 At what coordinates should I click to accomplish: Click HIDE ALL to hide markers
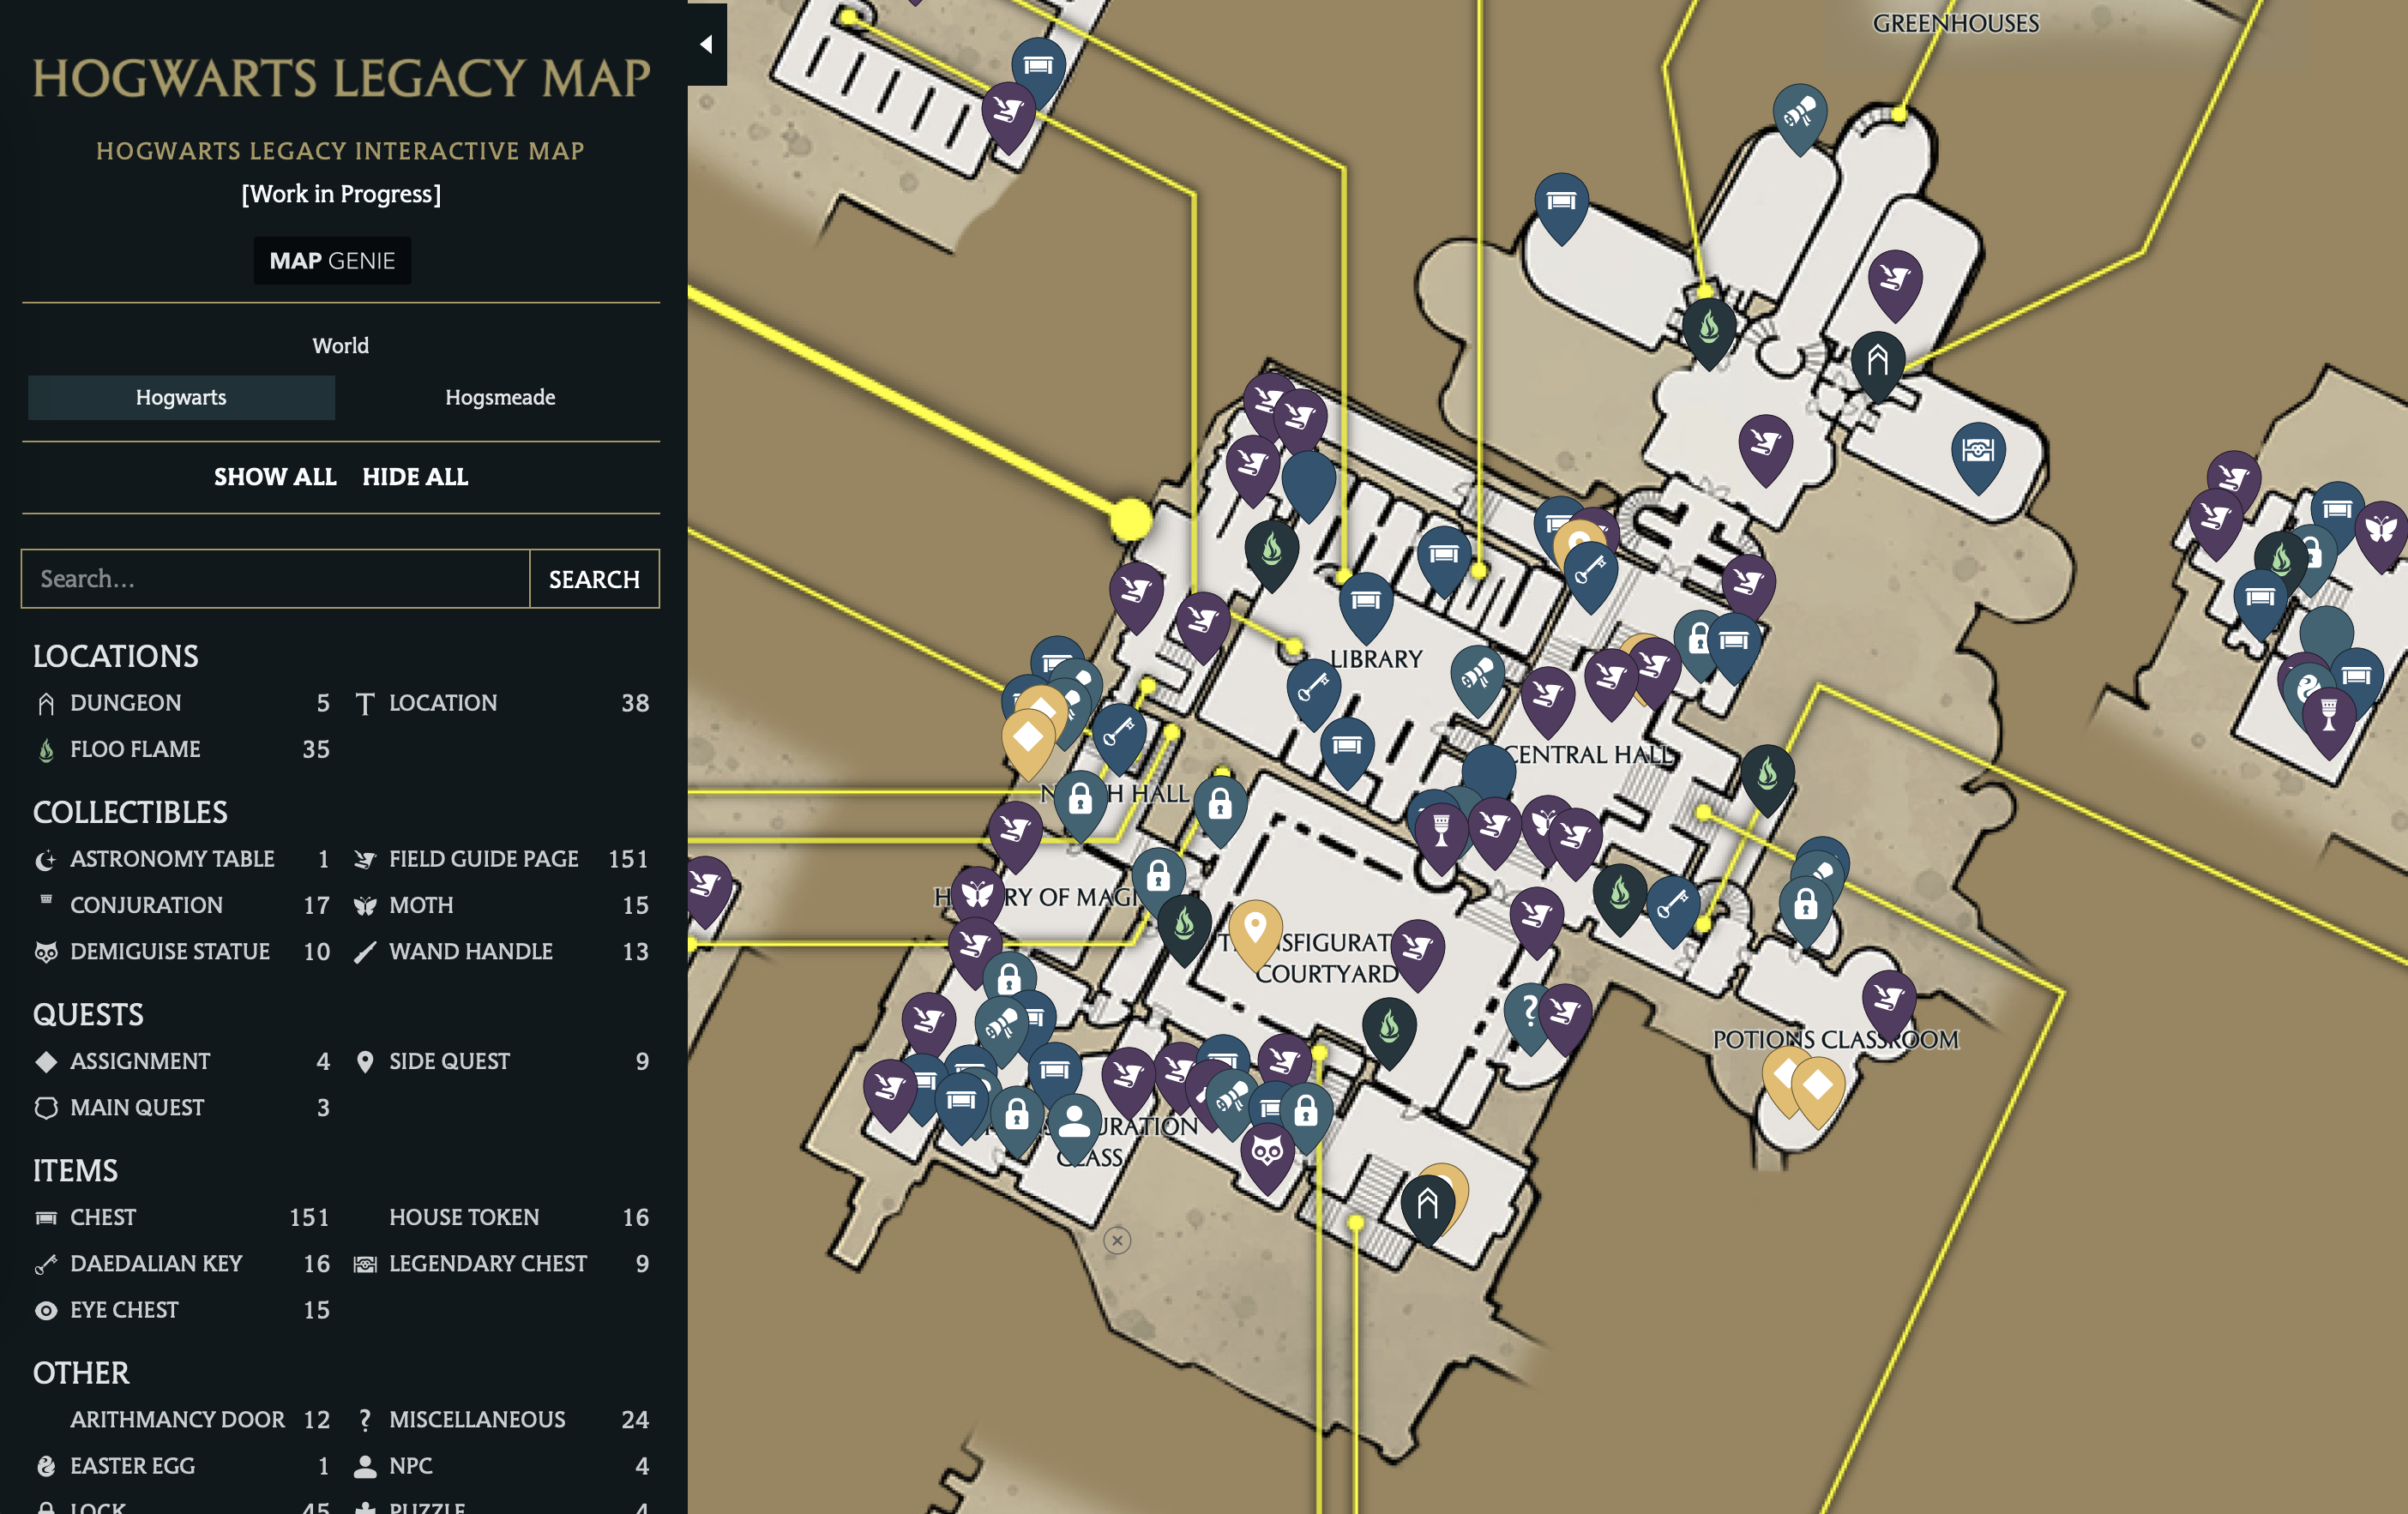point(417,476)
